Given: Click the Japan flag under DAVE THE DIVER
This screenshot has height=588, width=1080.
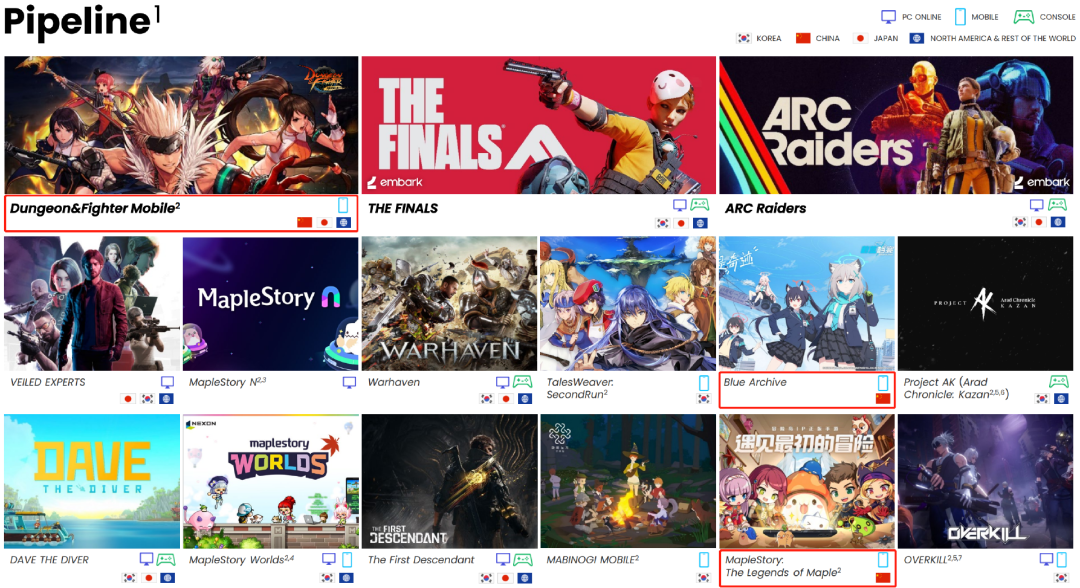Looking at the screenshot, I should pyautogui.click(x=148, y=578).
